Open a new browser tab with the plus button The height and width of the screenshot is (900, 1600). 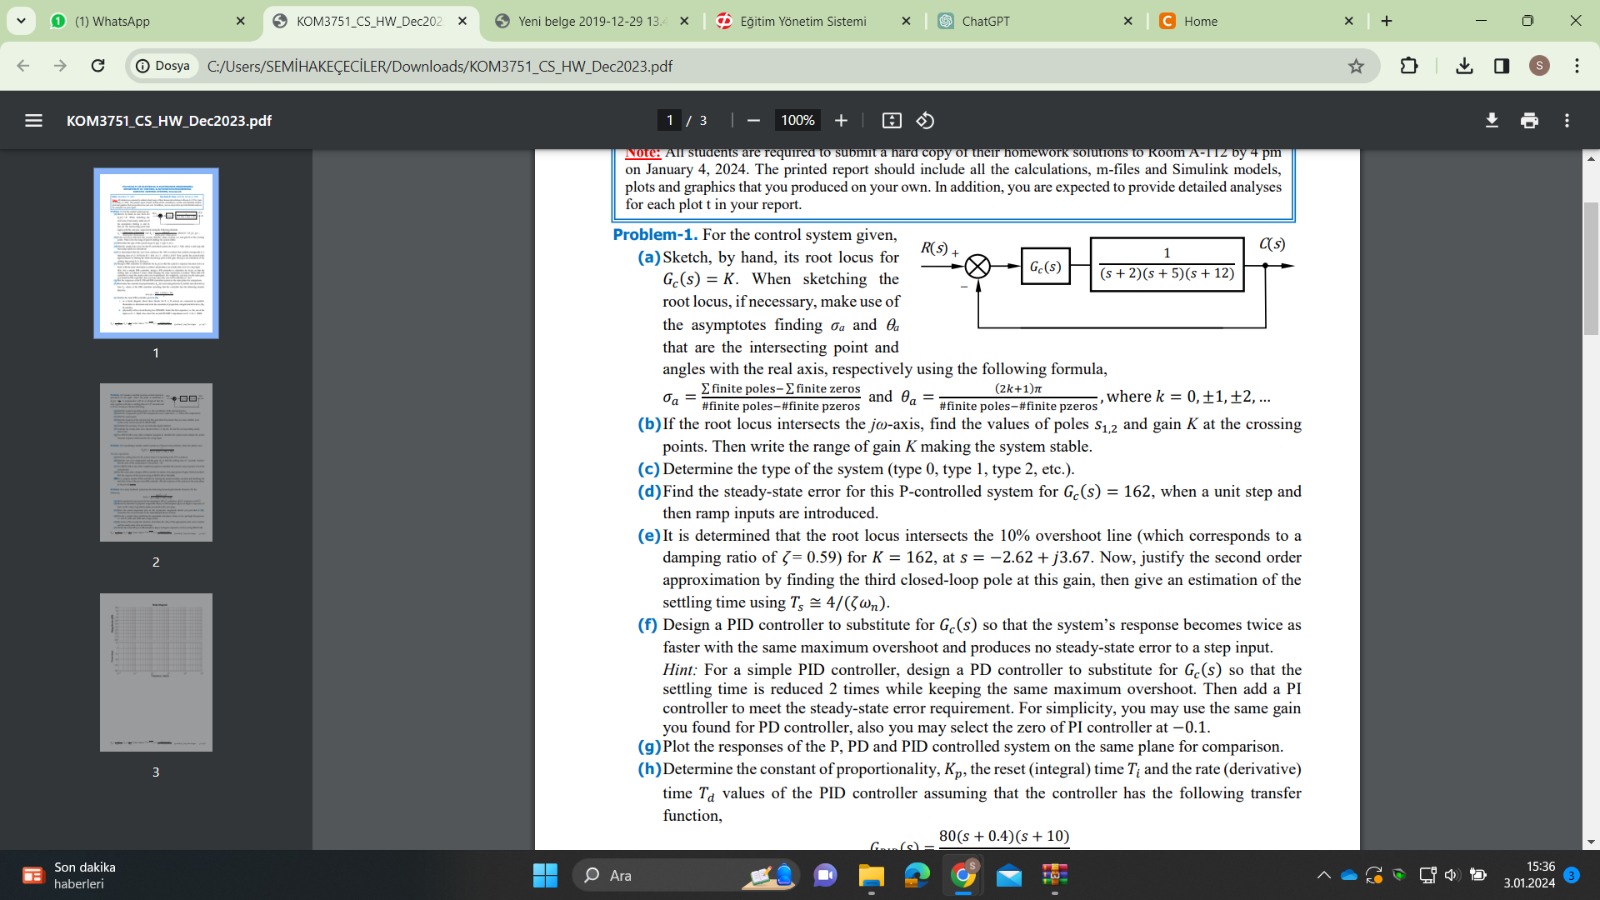(x=1385, y=20)
